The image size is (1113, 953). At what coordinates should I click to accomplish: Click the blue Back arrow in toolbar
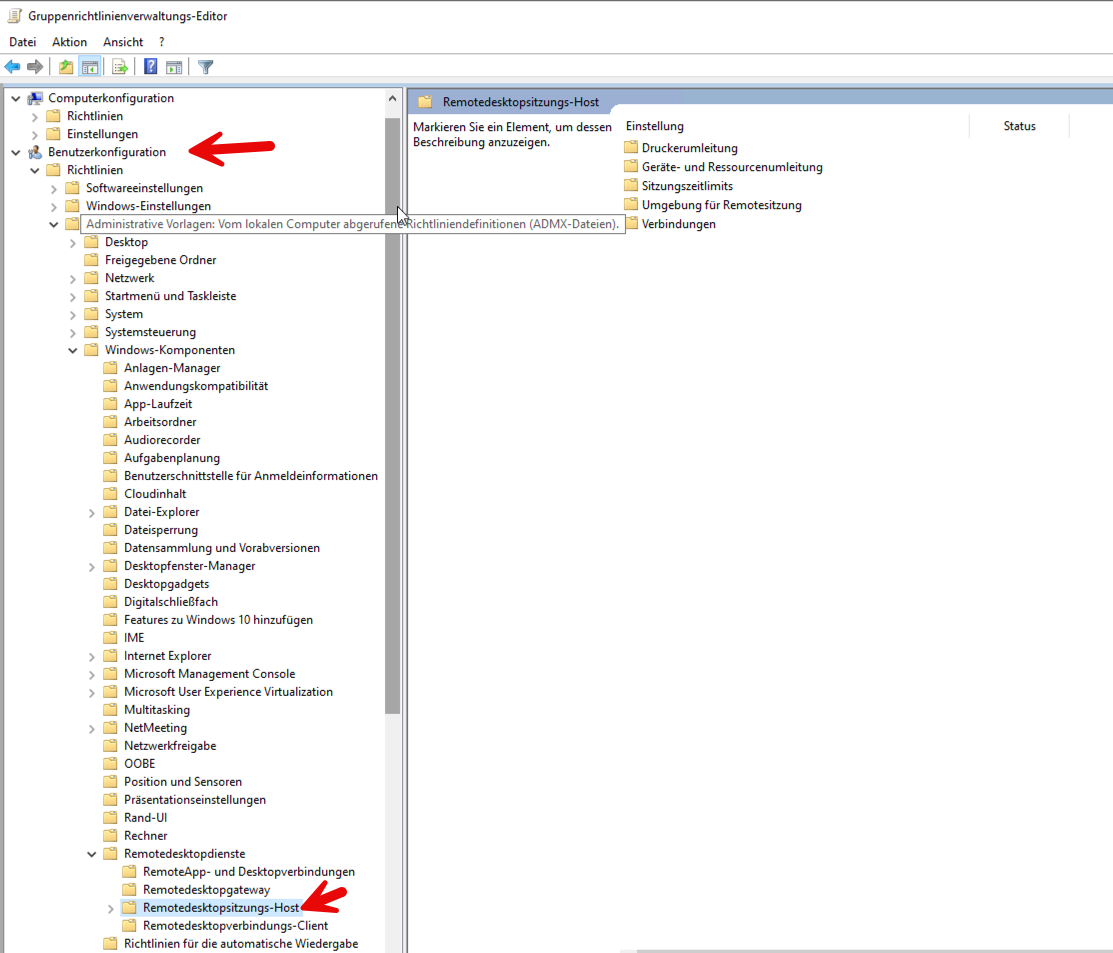(x=12, y=67)
